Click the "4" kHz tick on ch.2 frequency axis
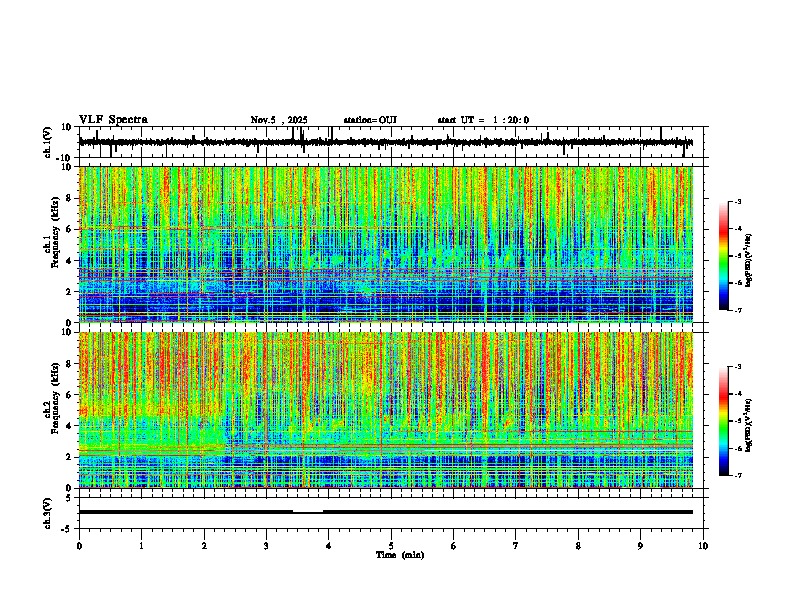The width and height of the screenshot is (792, 612). (x=70, y=426)
